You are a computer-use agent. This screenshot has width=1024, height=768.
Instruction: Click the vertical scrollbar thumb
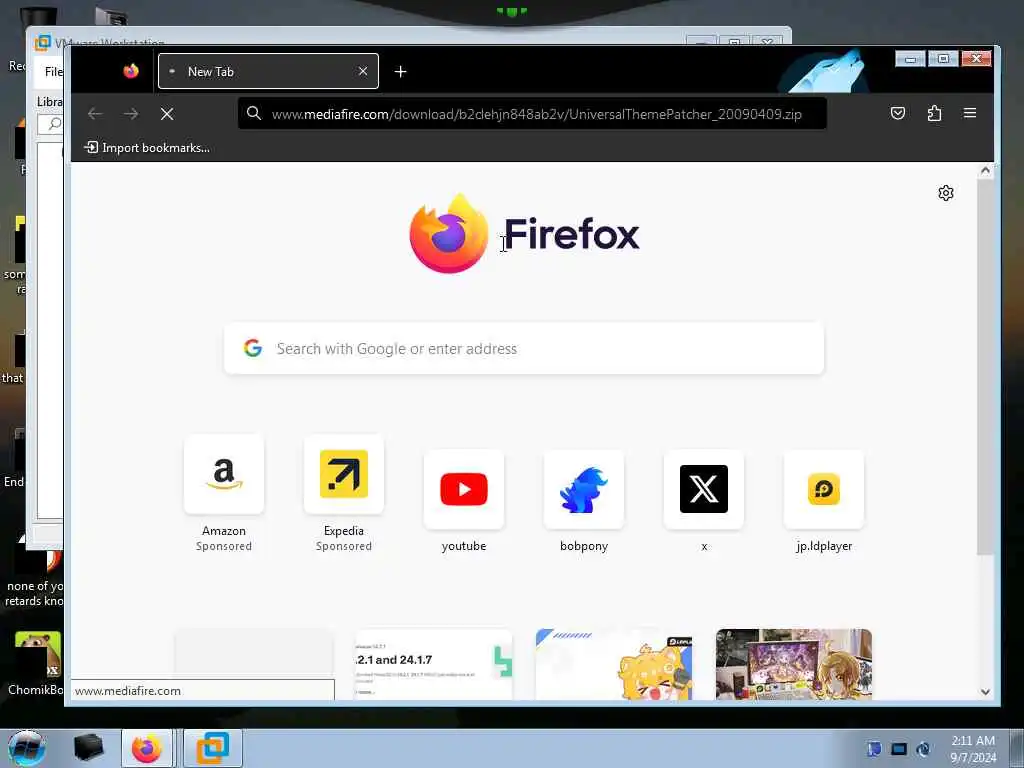coord(985,367)
